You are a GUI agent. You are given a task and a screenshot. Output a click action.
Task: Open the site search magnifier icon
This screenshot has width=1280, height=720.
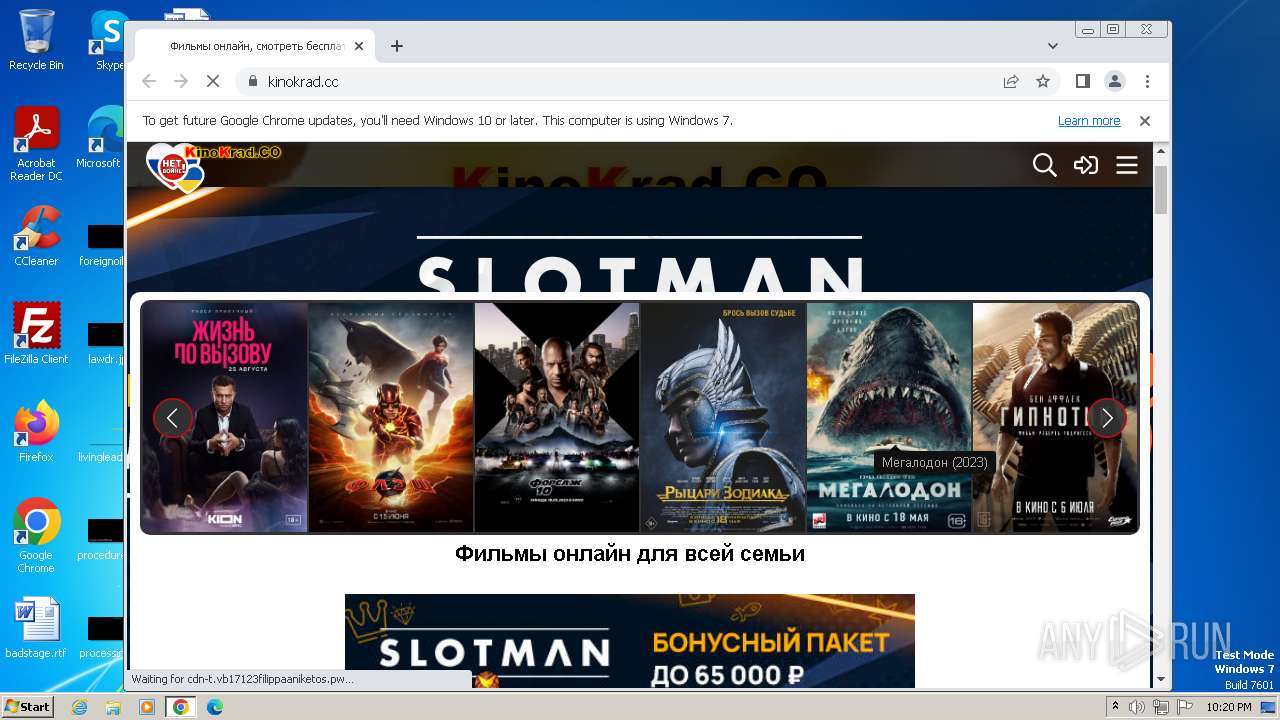[x=1044, y=165]
